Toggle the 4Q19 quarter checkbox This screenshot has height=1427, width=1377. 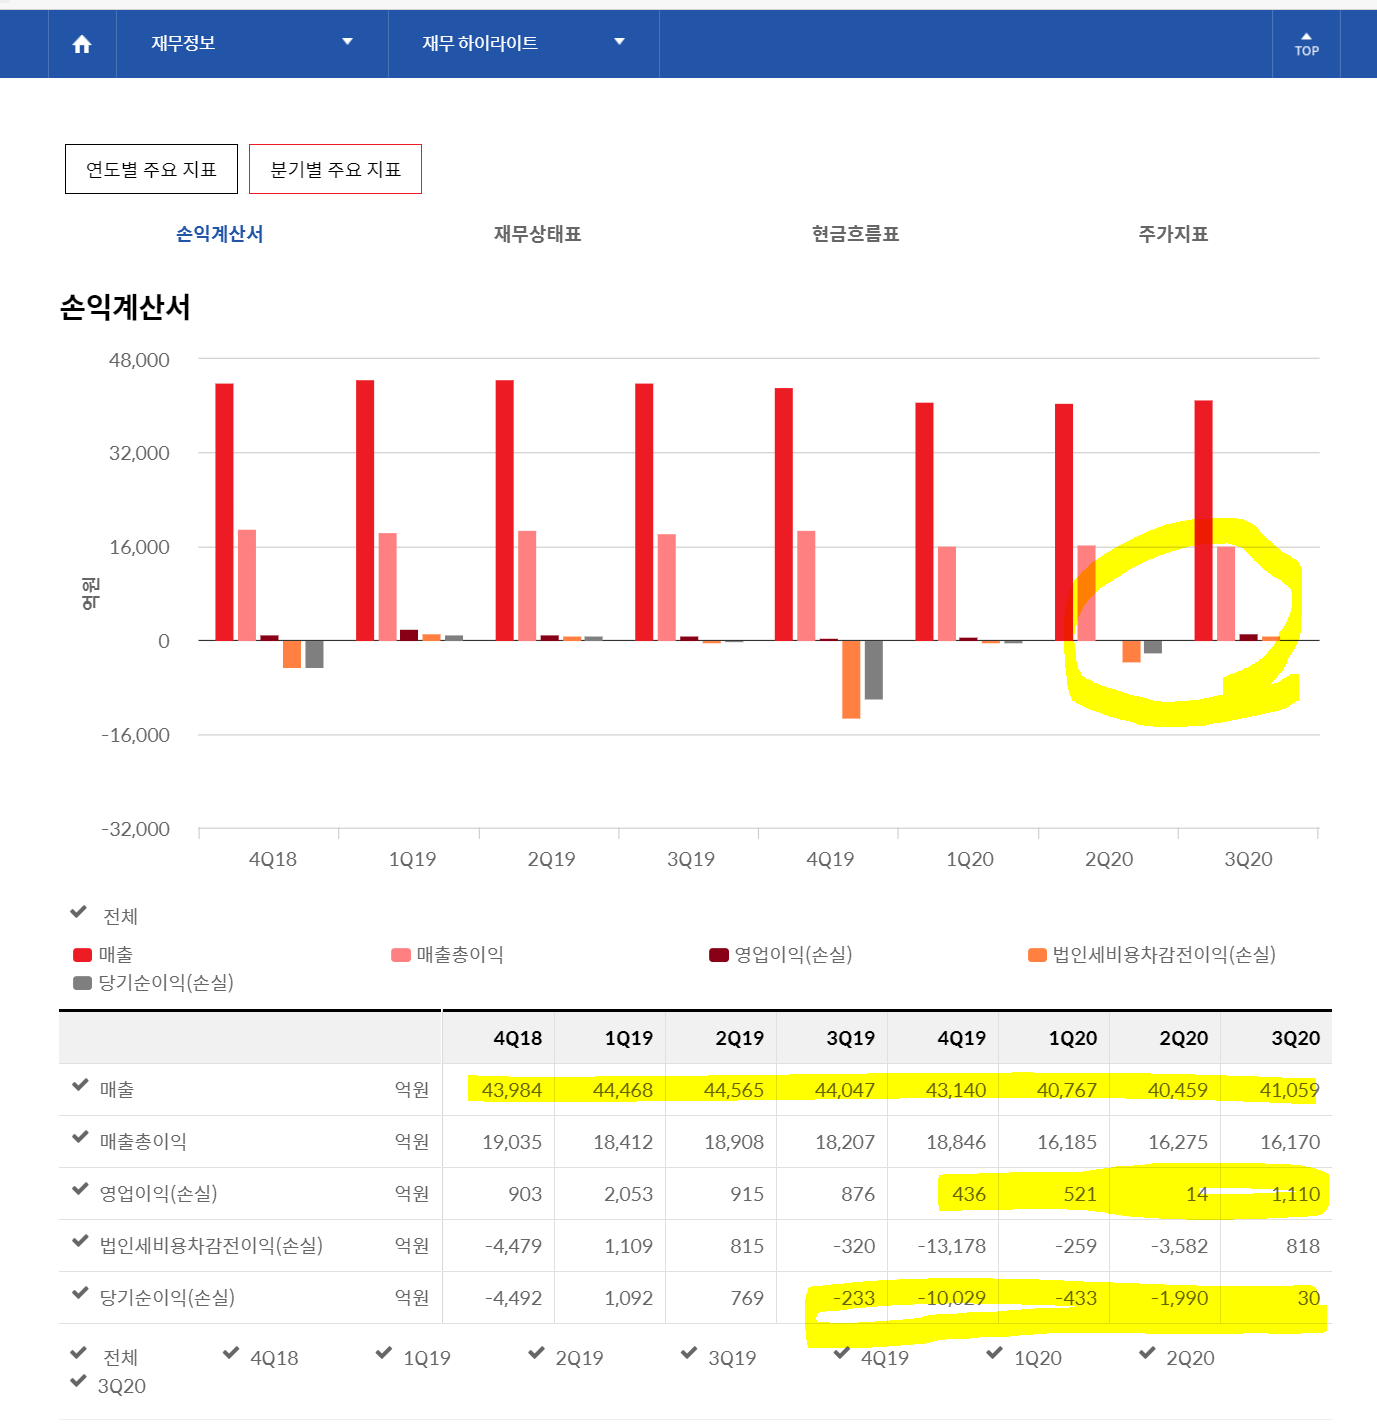pos(842,1353)
